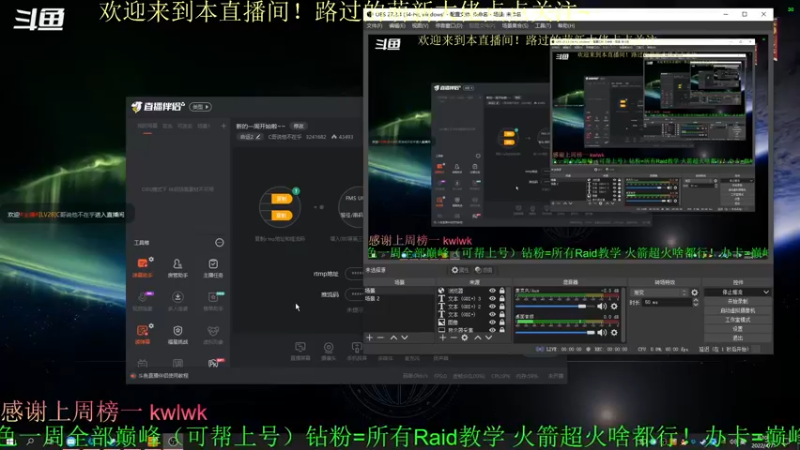The height and width of the screenshot is (450, 800).
Task: Open the scene transition type dropdown
Action: point(659,293)
